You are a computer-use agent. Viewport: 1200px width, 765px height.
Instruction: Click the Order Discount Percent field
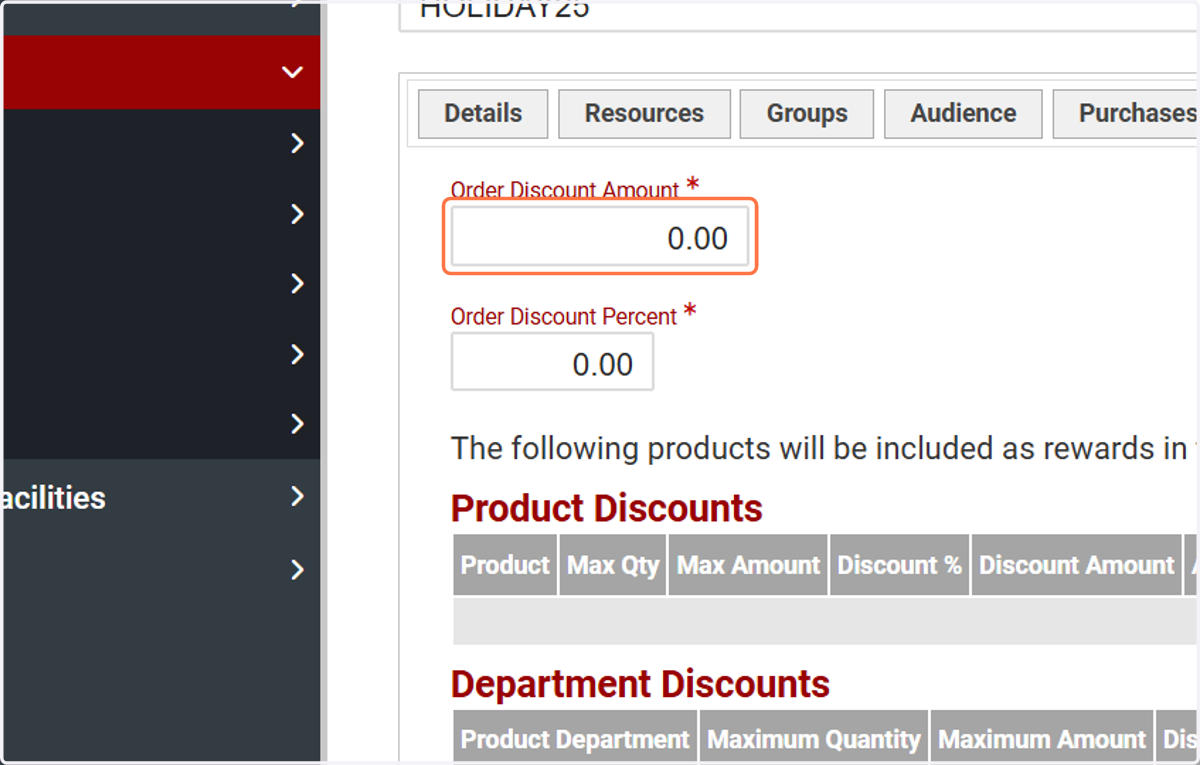552,362
